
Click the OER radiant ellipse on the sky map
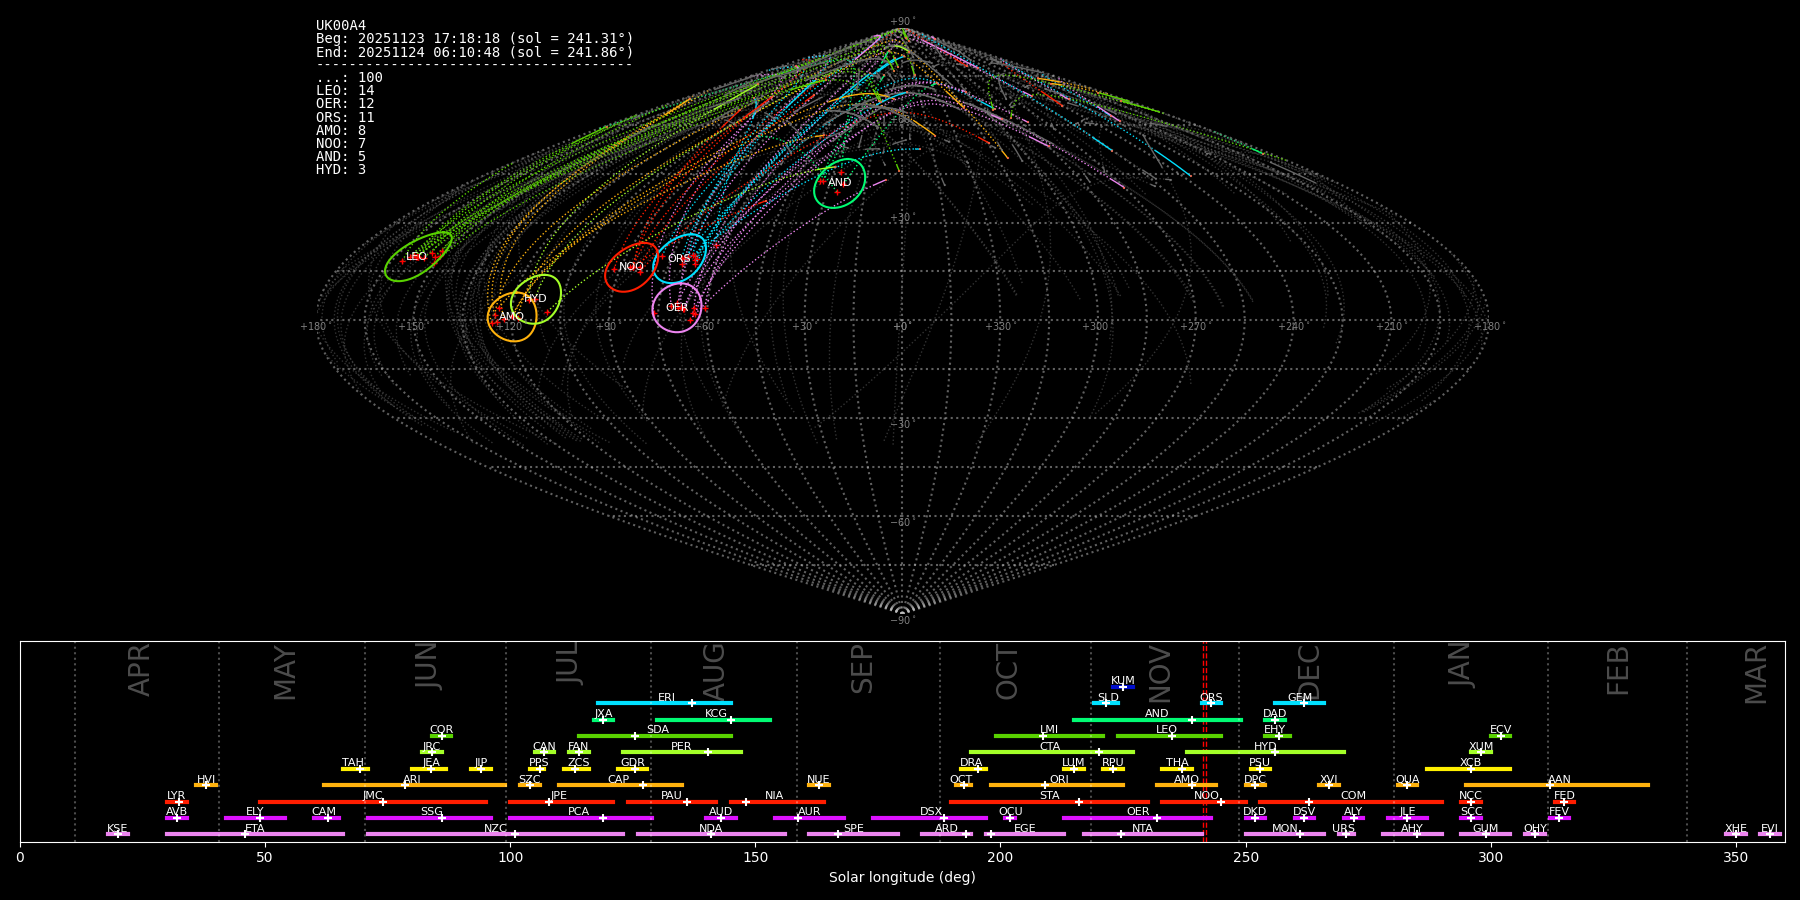[677, 308]
